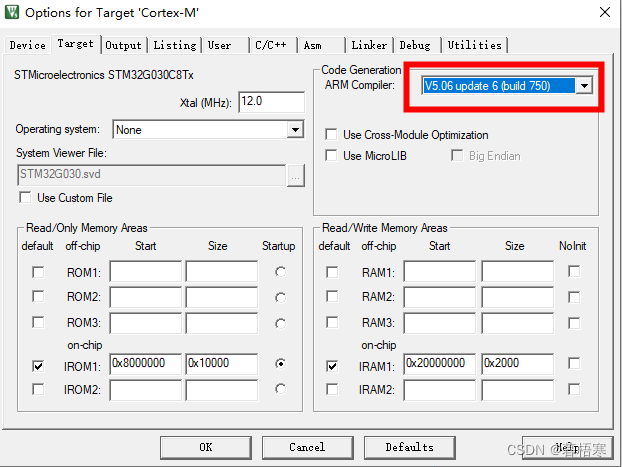The height and width of the screenshot is (467, 622).
Task: Check the ROM1 default checkbox
Action: pos(38,272)
